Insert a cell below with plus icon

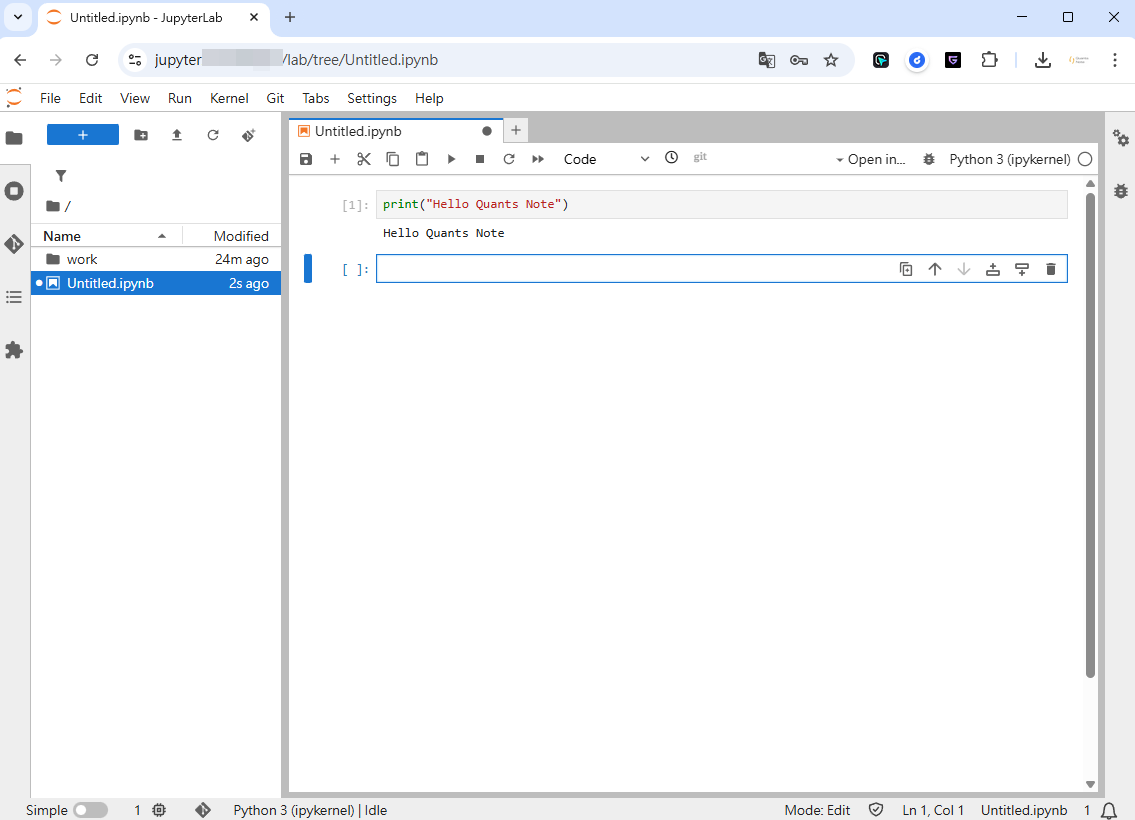(334, 159)
